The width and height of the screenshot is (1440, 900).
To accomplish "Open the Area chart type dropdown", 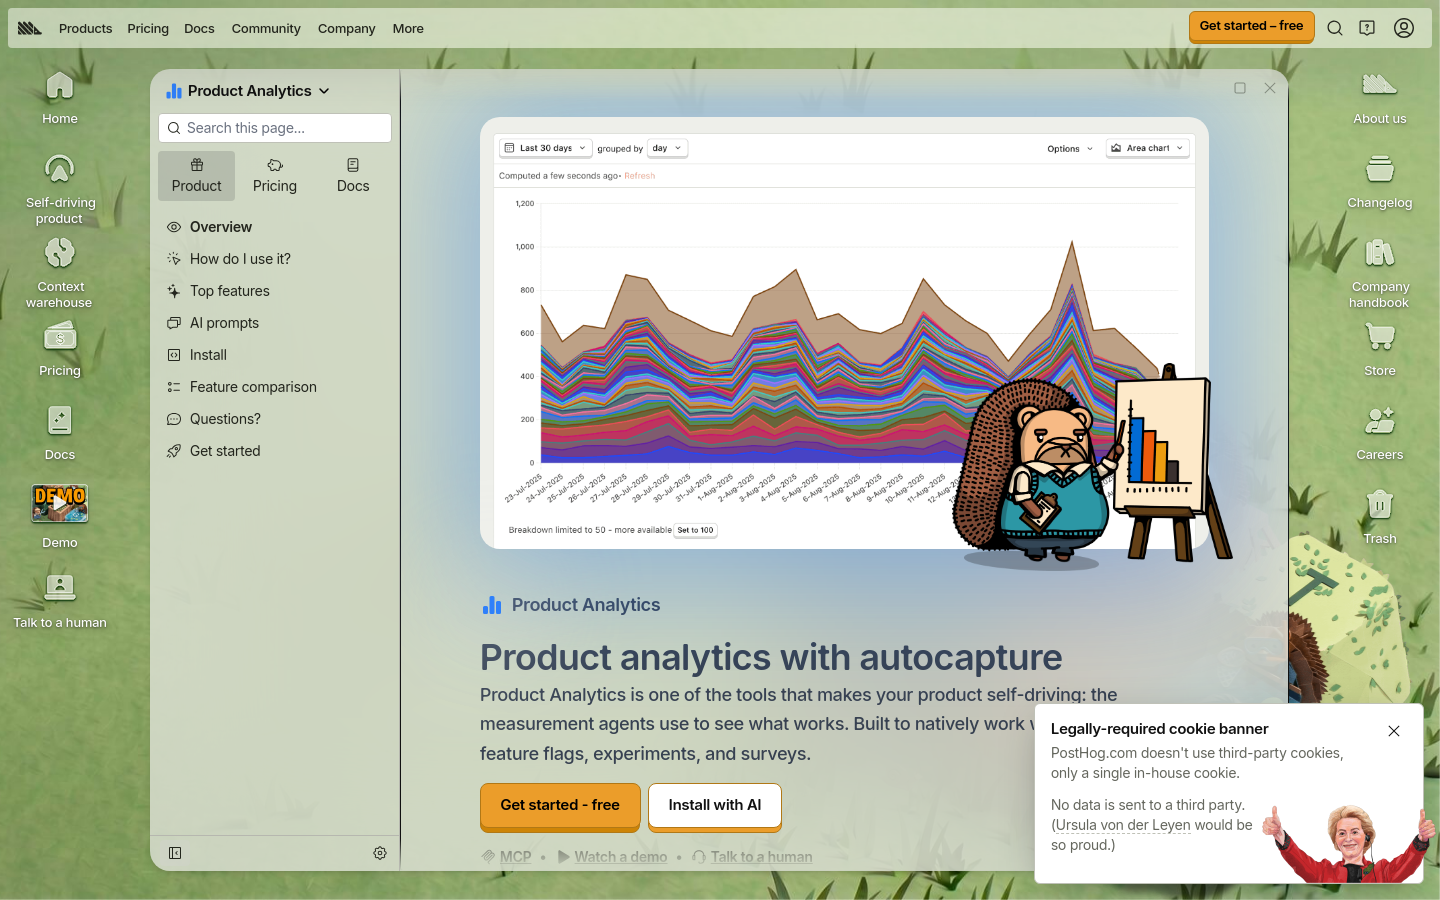I will pyautogui.click(x=1147, y=148).
